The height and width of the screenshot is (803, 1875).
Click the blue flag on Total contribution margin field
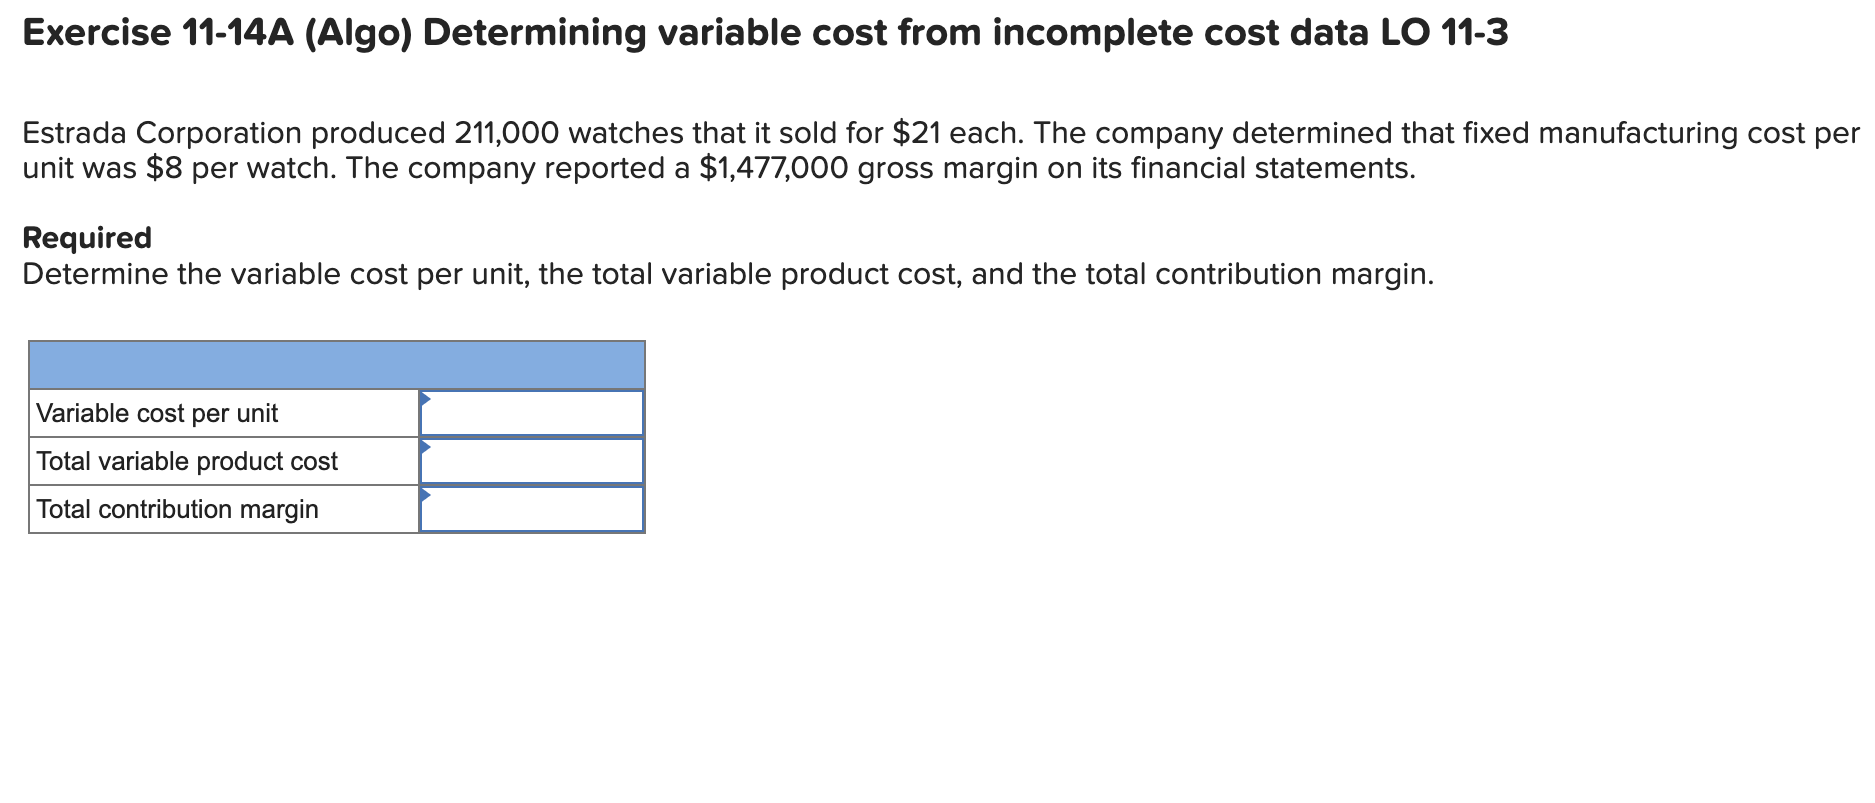click(425, 494)
